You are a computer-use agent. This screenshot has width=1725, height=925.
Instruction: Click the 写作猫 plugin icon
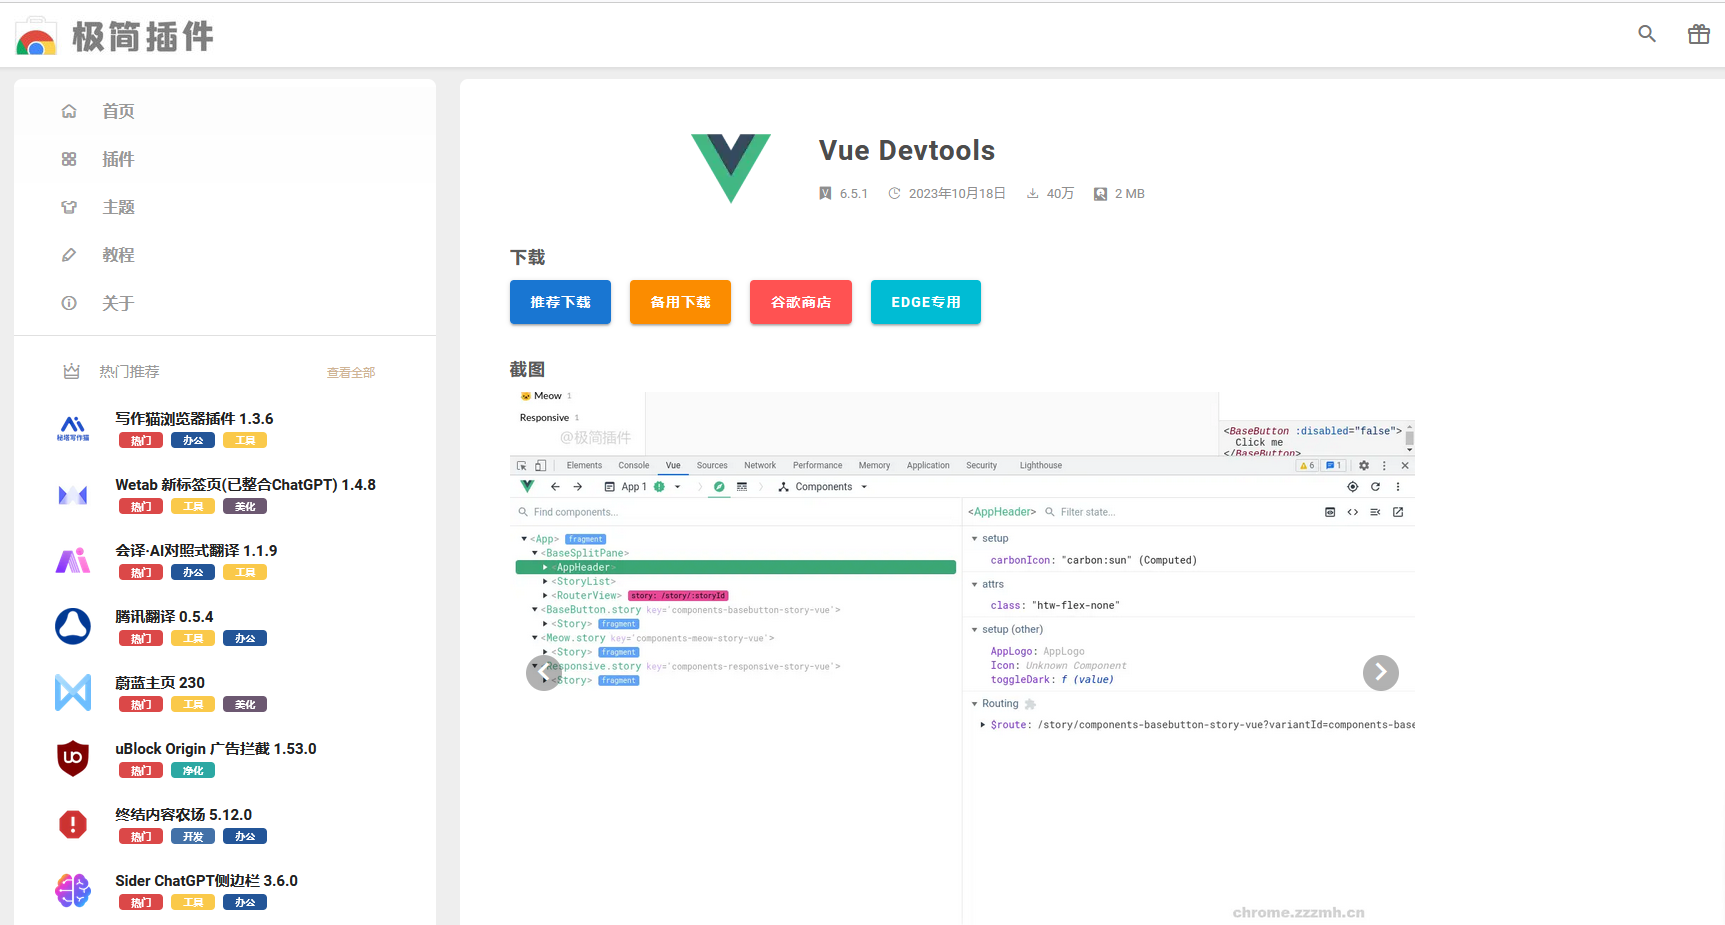(x=73, y=429)
